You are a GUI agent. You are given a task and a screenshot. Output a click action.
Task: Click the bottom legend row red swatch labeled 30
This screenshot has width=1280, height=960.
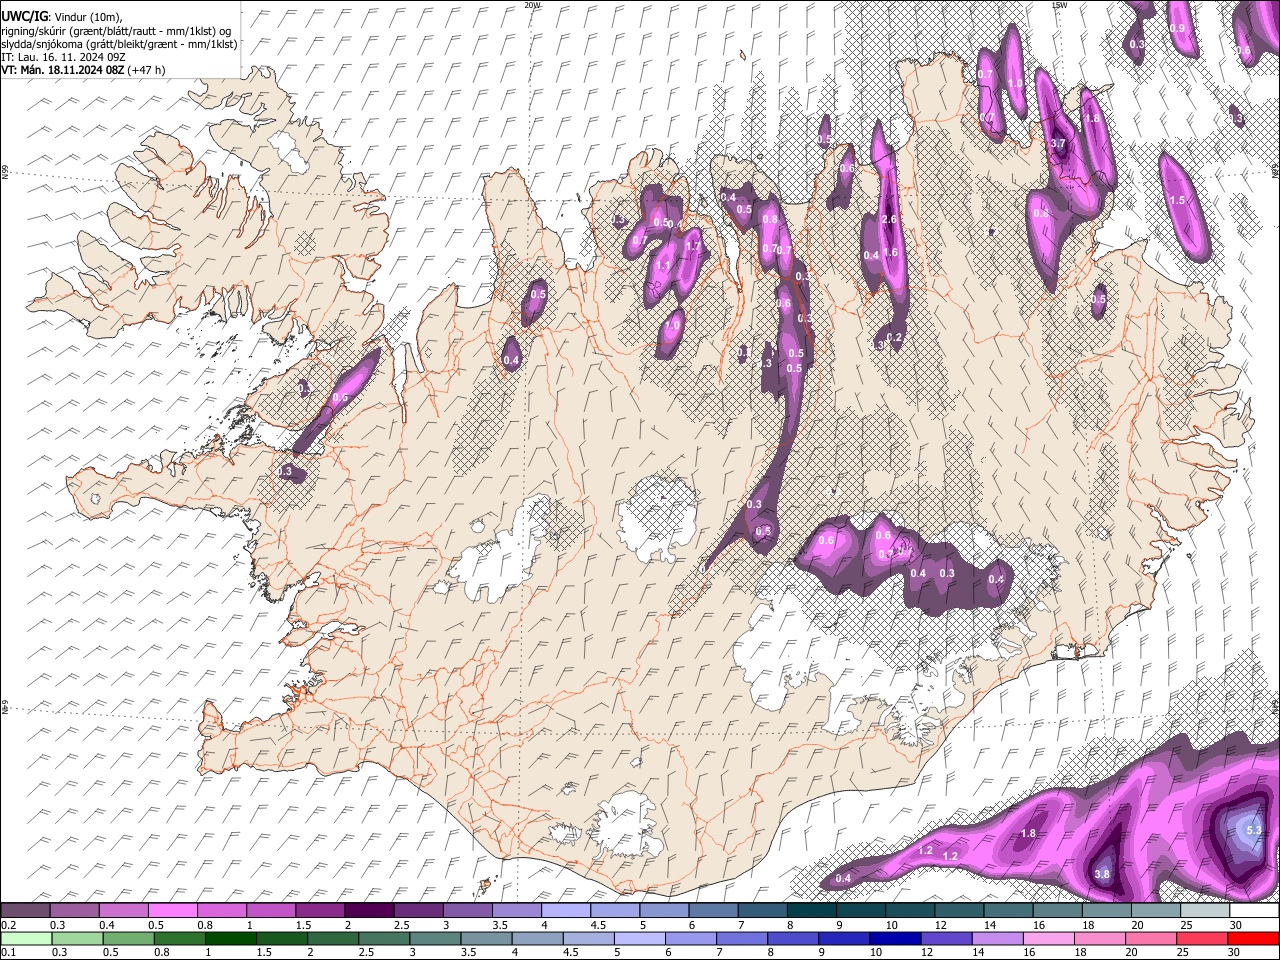(x=1252, y=938)
